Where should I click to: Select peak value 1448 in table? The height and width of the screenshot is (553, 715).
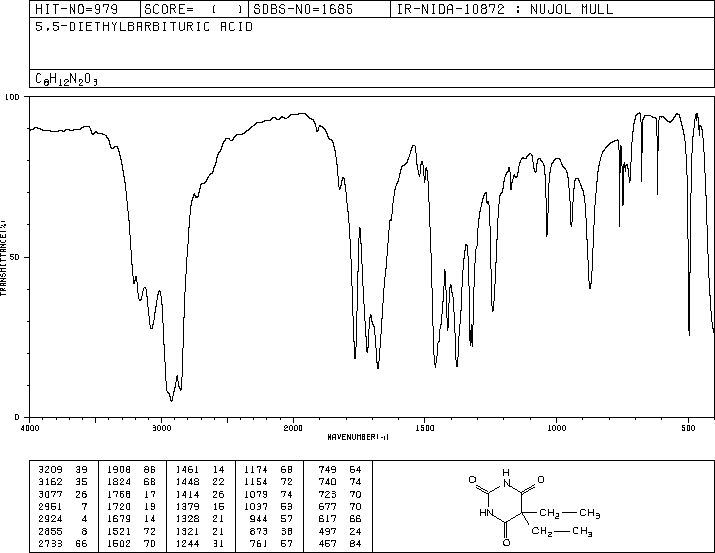(187, 482)
